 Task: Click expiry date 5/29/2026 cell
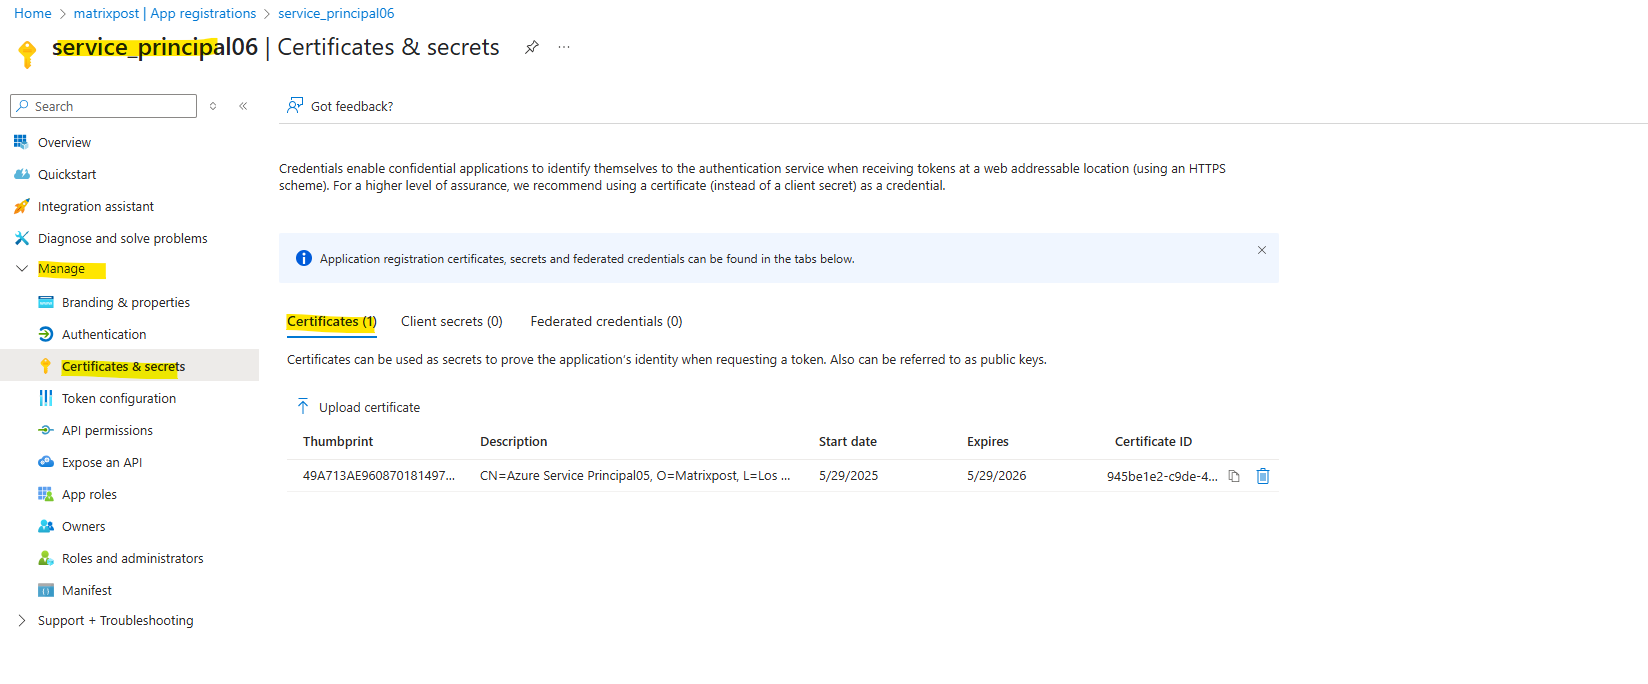997,475
